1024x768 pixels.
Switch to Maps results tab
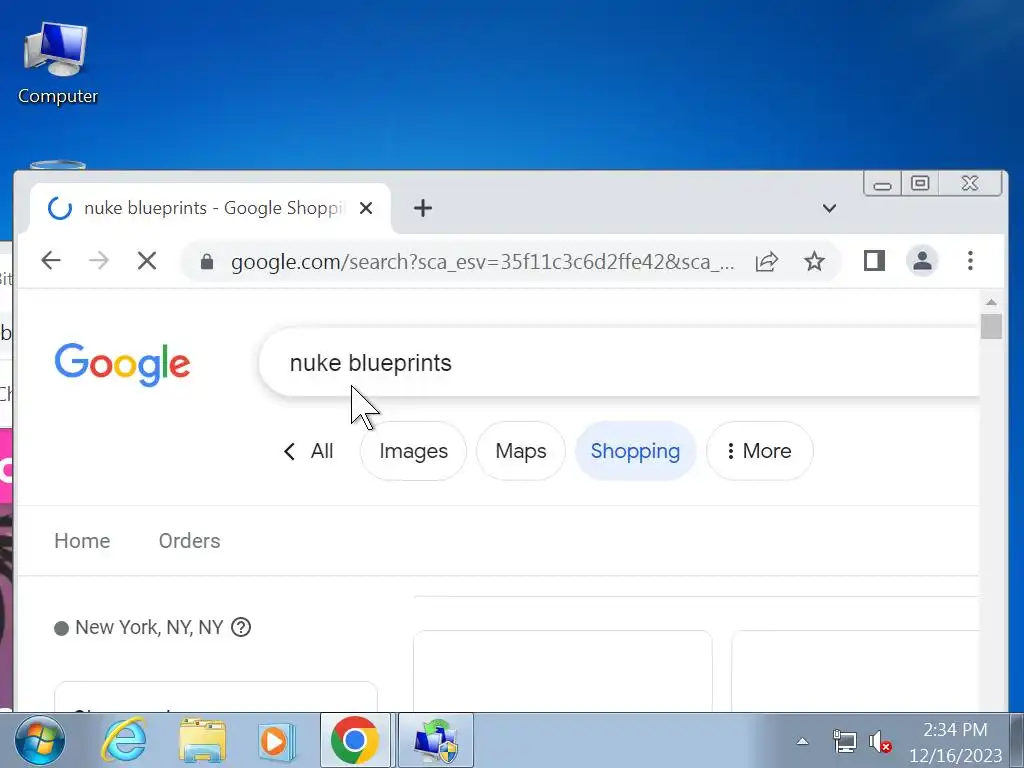[x=520, y=451]
